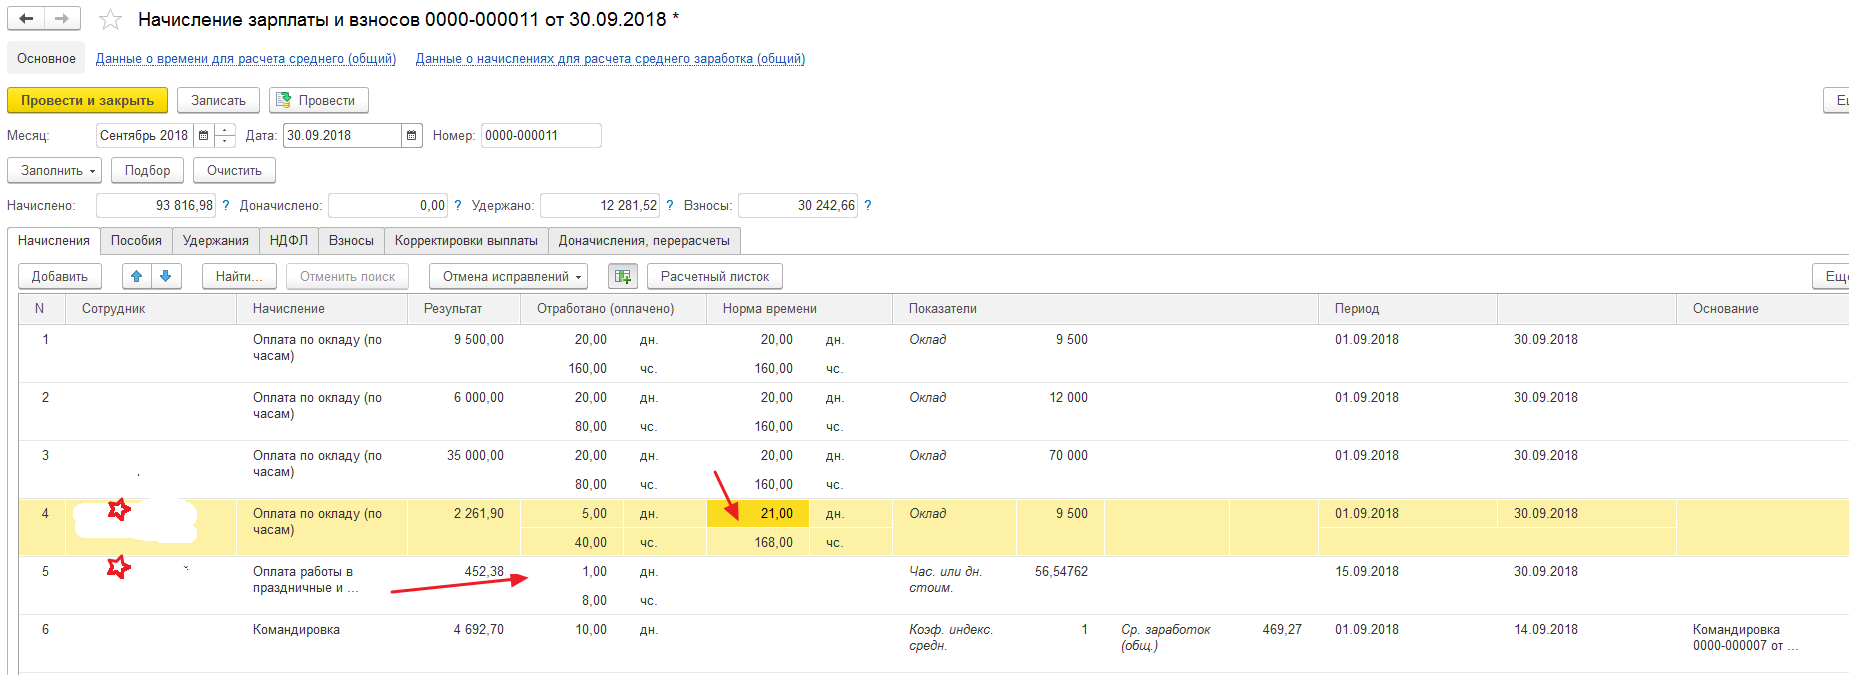This screenshot has width=1849, height=675.
Task: Open calendar picker for Дата field
Action: 412,136
